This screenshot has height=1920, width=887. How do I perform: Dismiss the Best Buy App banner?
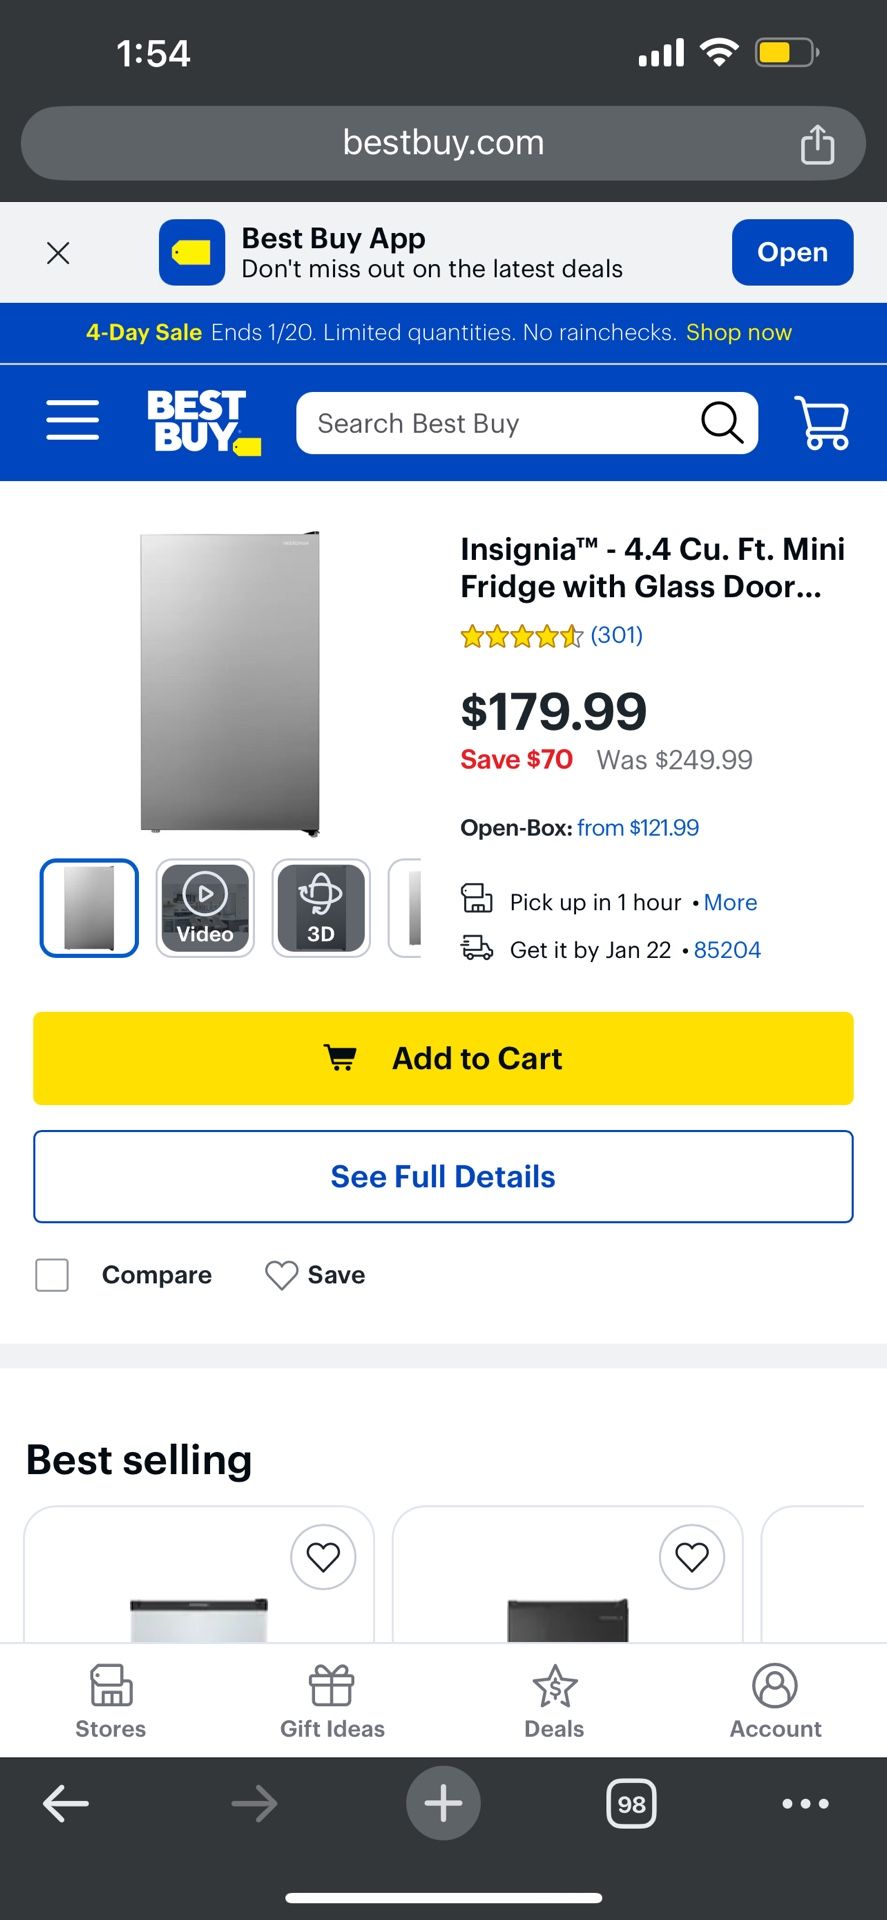click(x=58, y=252)
